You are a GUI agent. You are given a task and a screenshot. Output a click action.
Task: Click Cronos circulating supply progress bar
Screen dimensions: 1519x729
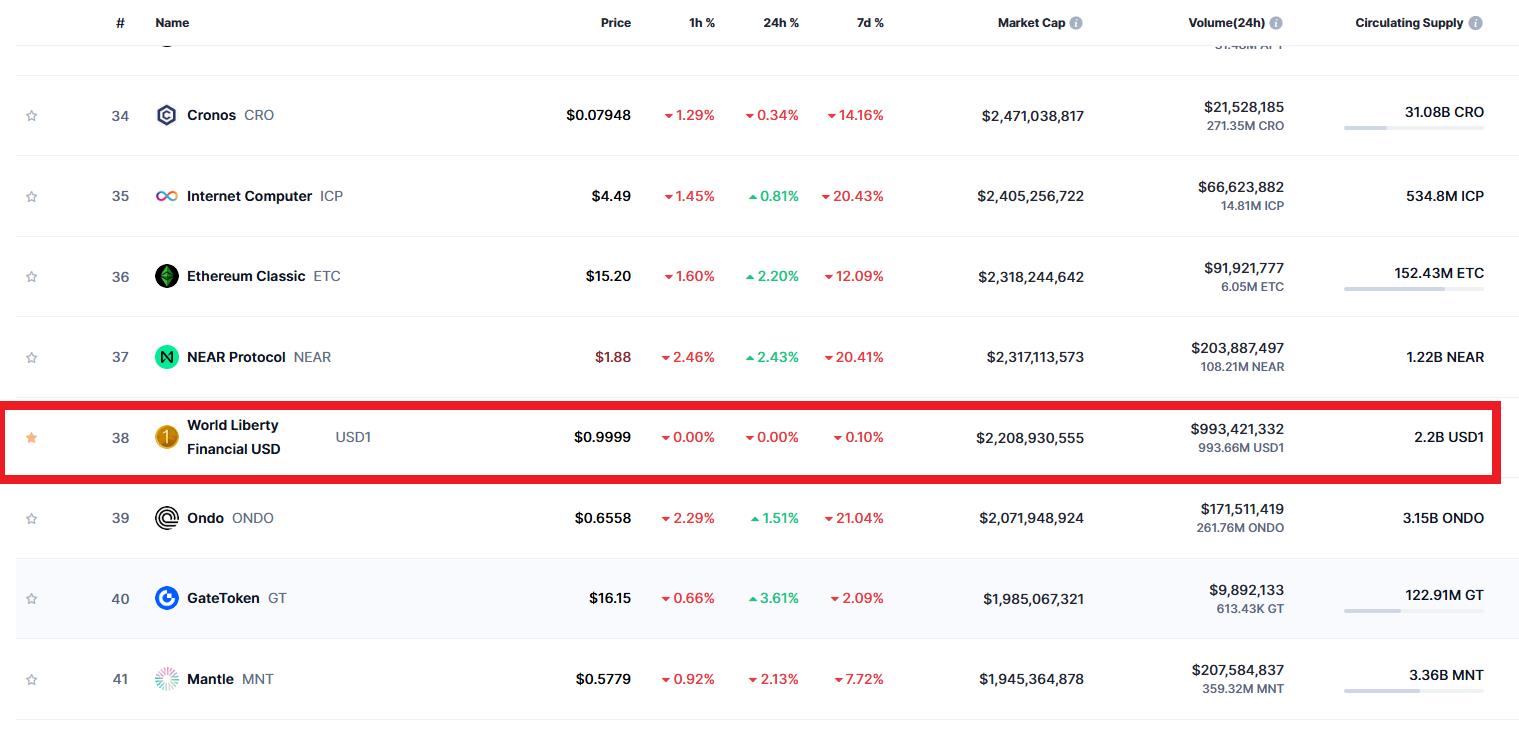pyautogui.click(x=1414, y=128)
